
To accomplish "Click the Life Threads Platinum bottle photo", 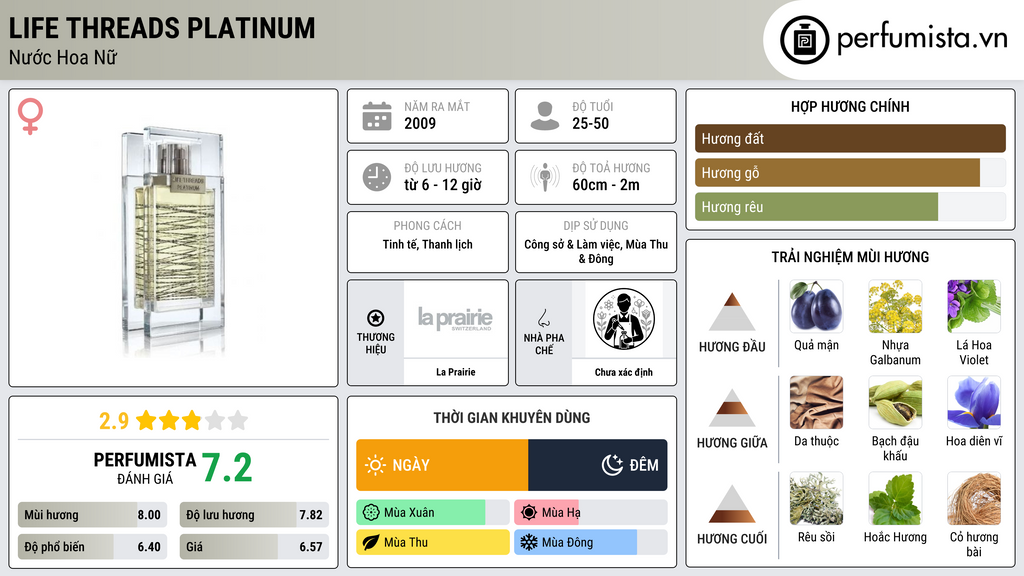I will [x=173, y=238].
